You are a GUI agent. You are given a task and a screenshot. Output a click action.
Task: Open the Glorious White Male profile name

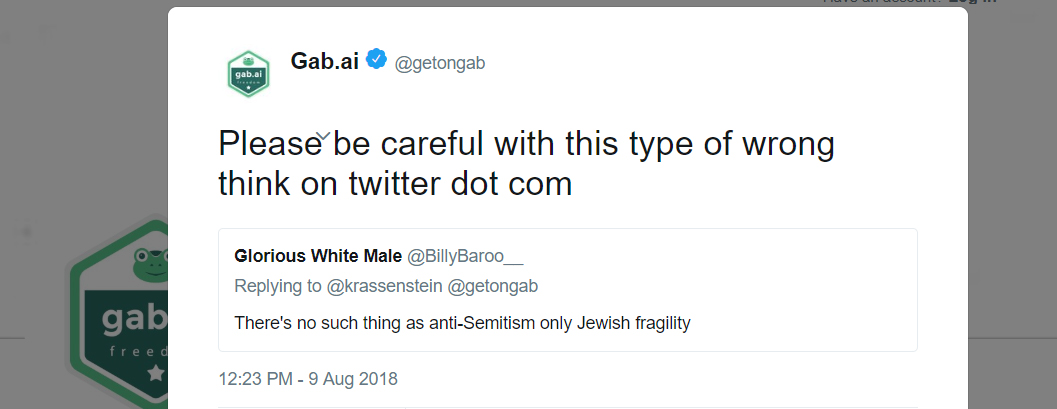318,256
